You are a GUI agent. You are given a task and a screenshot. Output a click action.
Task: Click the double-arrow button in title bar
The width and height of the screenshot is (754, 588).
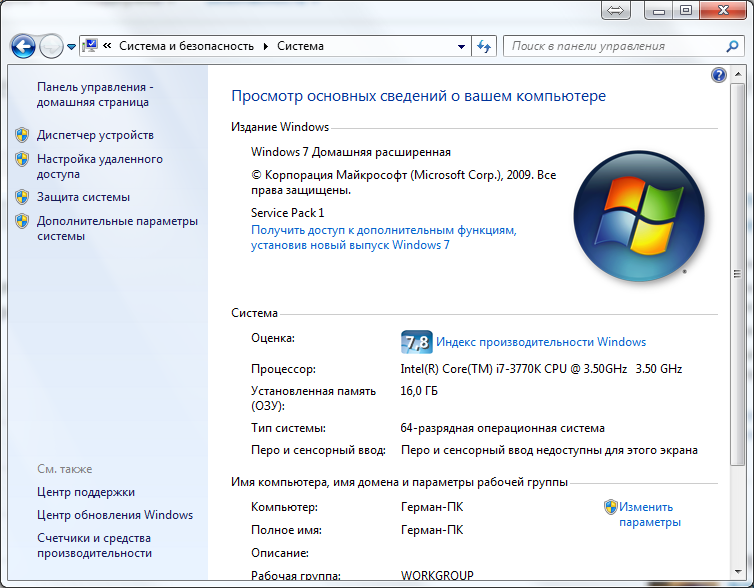[616, 10]
